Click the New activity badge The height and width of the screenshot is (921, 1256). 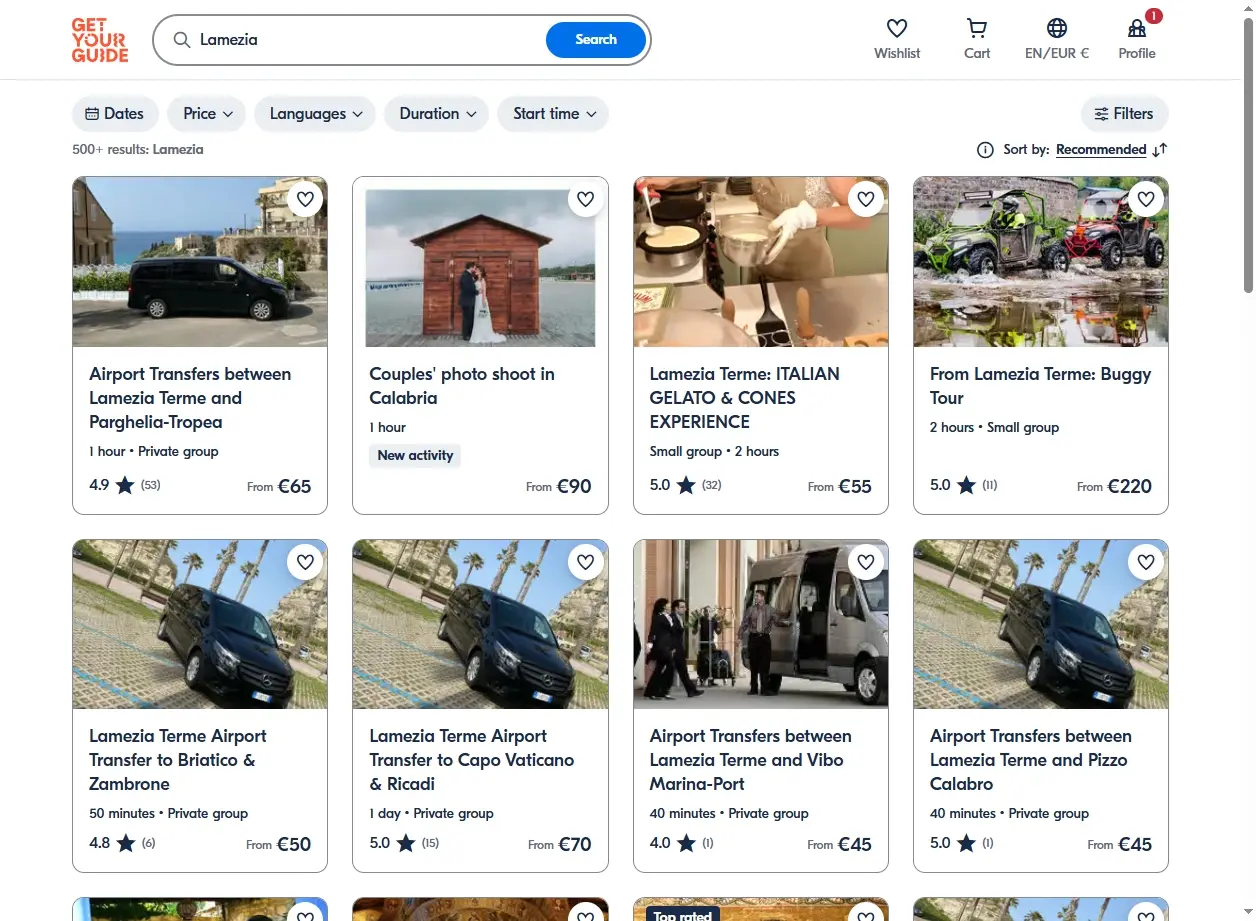[415, 455]
